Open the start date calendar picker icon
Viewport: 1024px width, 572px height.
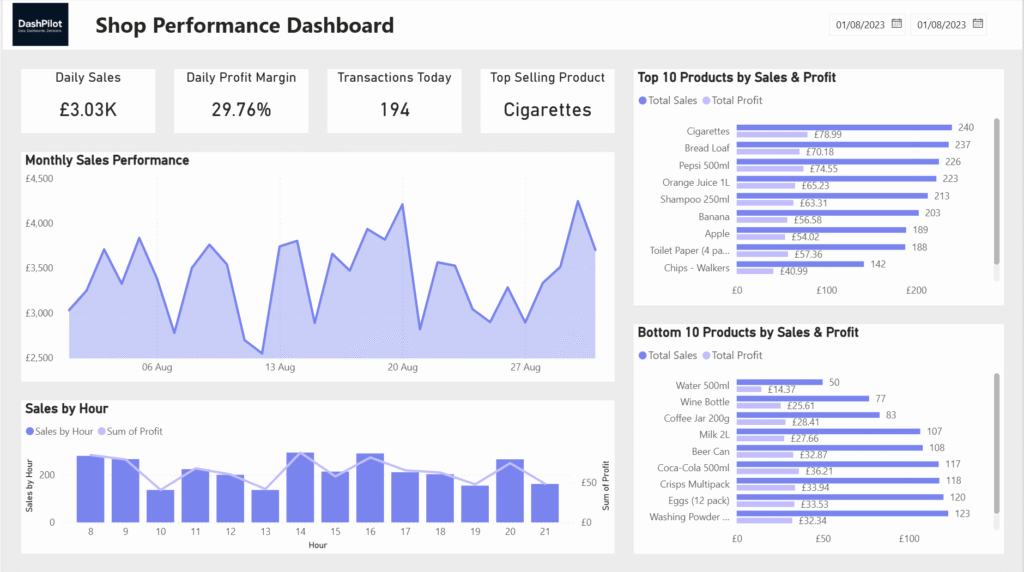coord(897,24)
